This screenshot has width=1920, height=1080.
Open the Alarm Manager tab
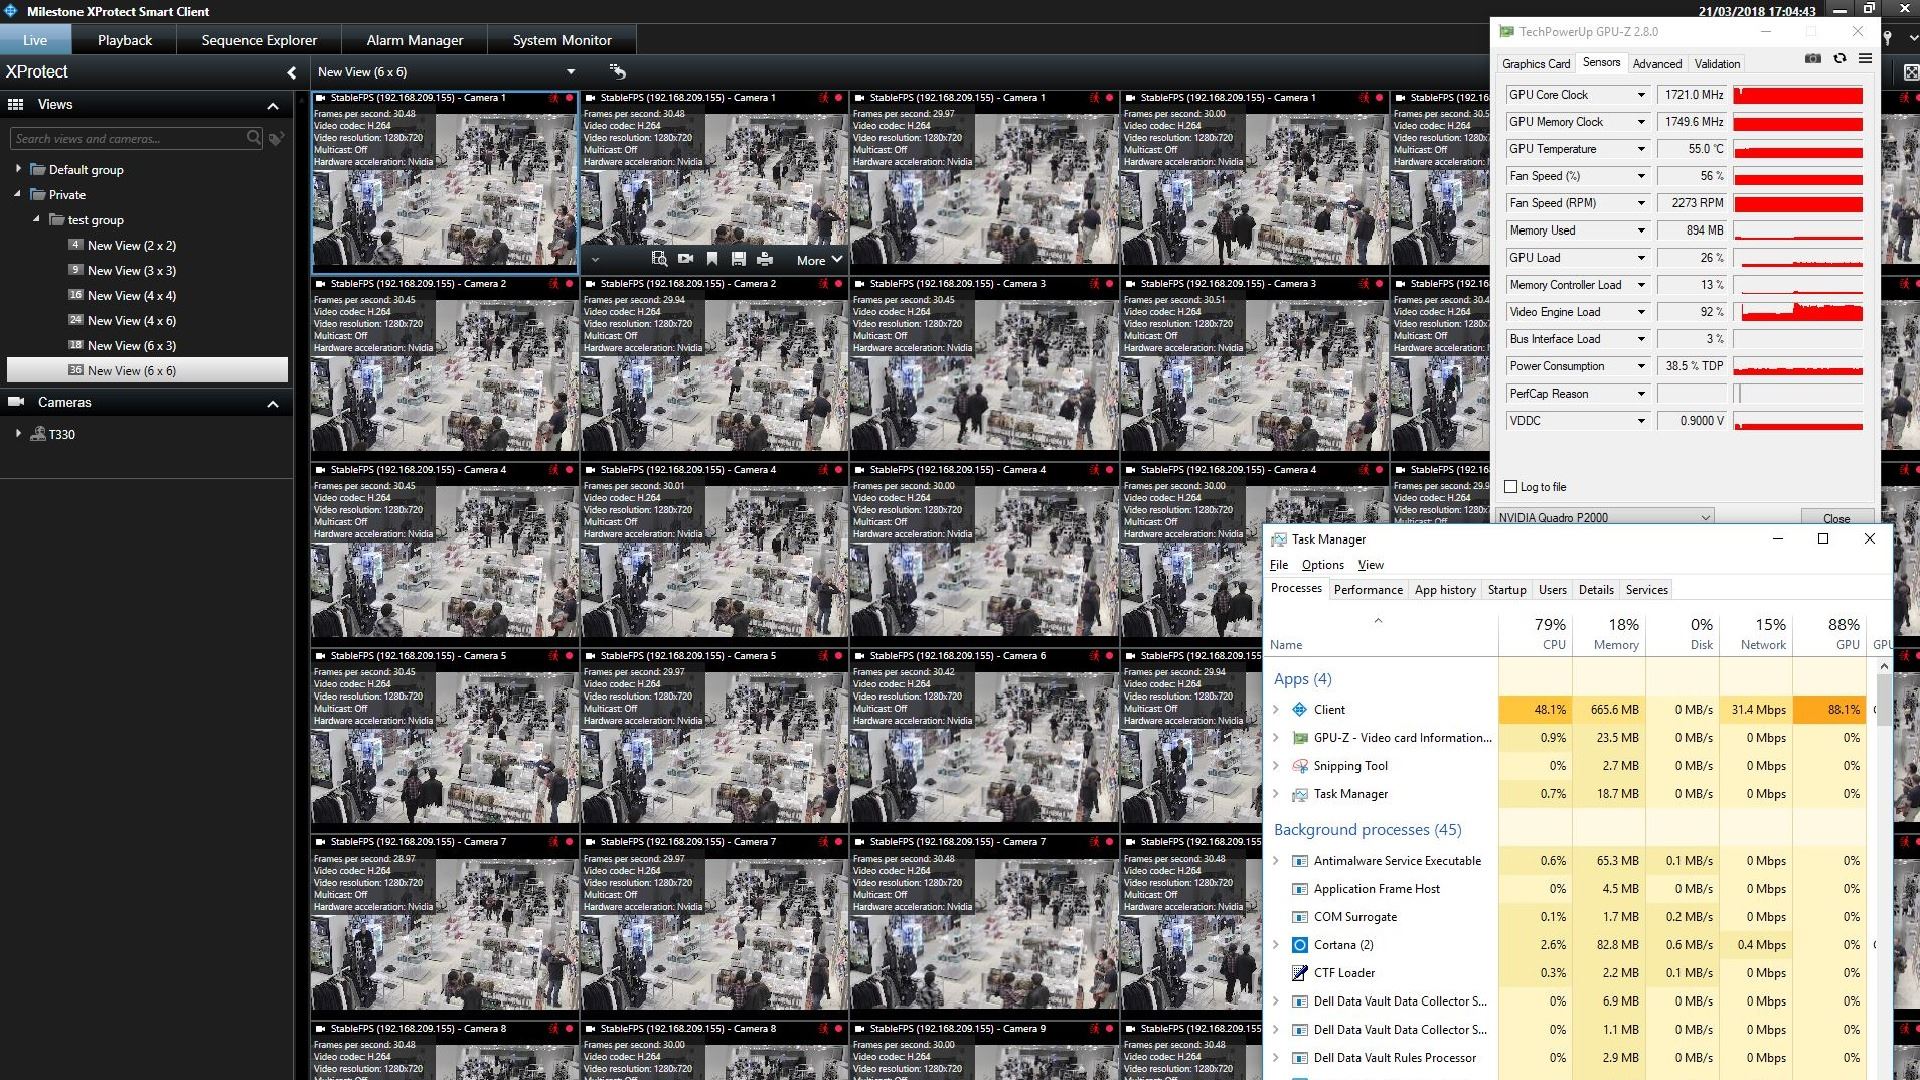click(x=414, y=40)
